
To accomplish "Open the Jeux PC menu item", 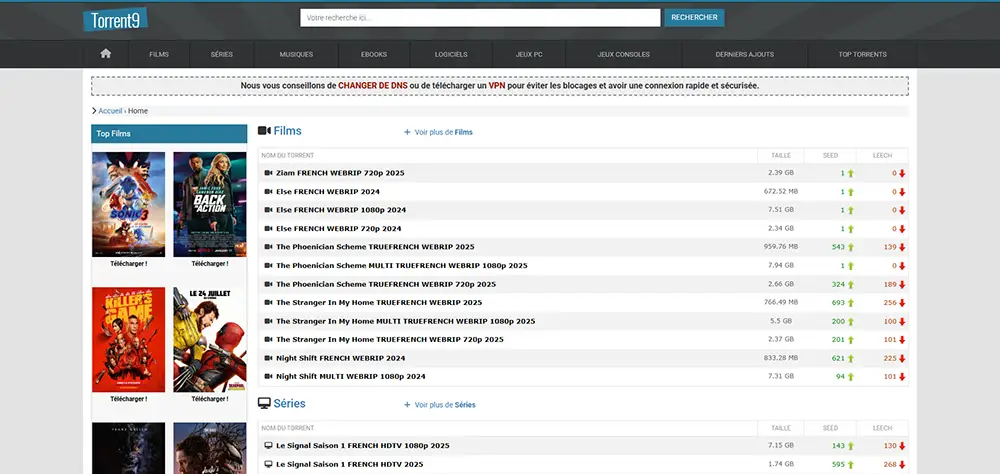I will [530, 54].
